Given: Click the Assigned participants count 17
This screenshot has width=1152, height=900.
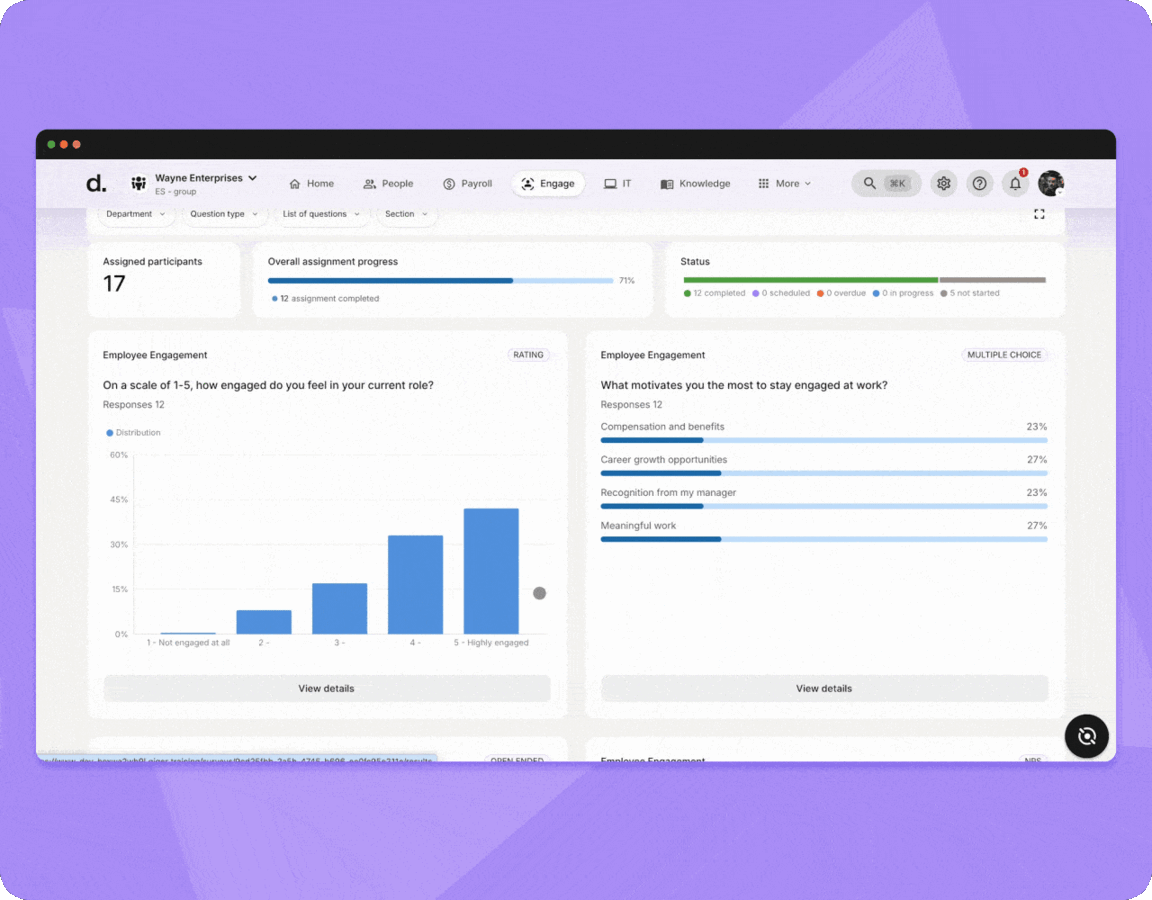Looking at the screenshot, I should (114, 284).
